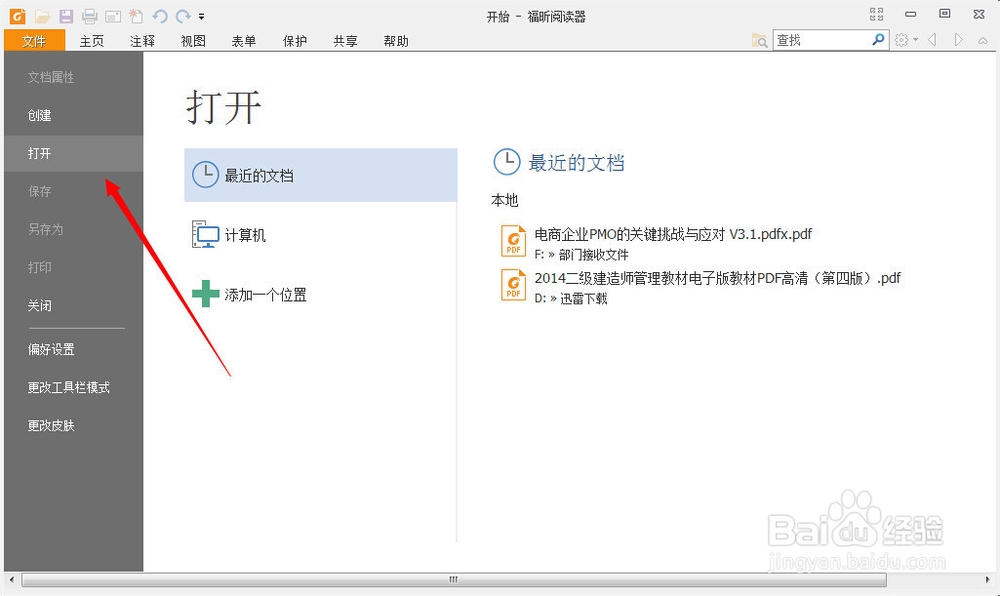Open the 视图 menu tab
This screenshot has width=1000, height=596.
193,41
